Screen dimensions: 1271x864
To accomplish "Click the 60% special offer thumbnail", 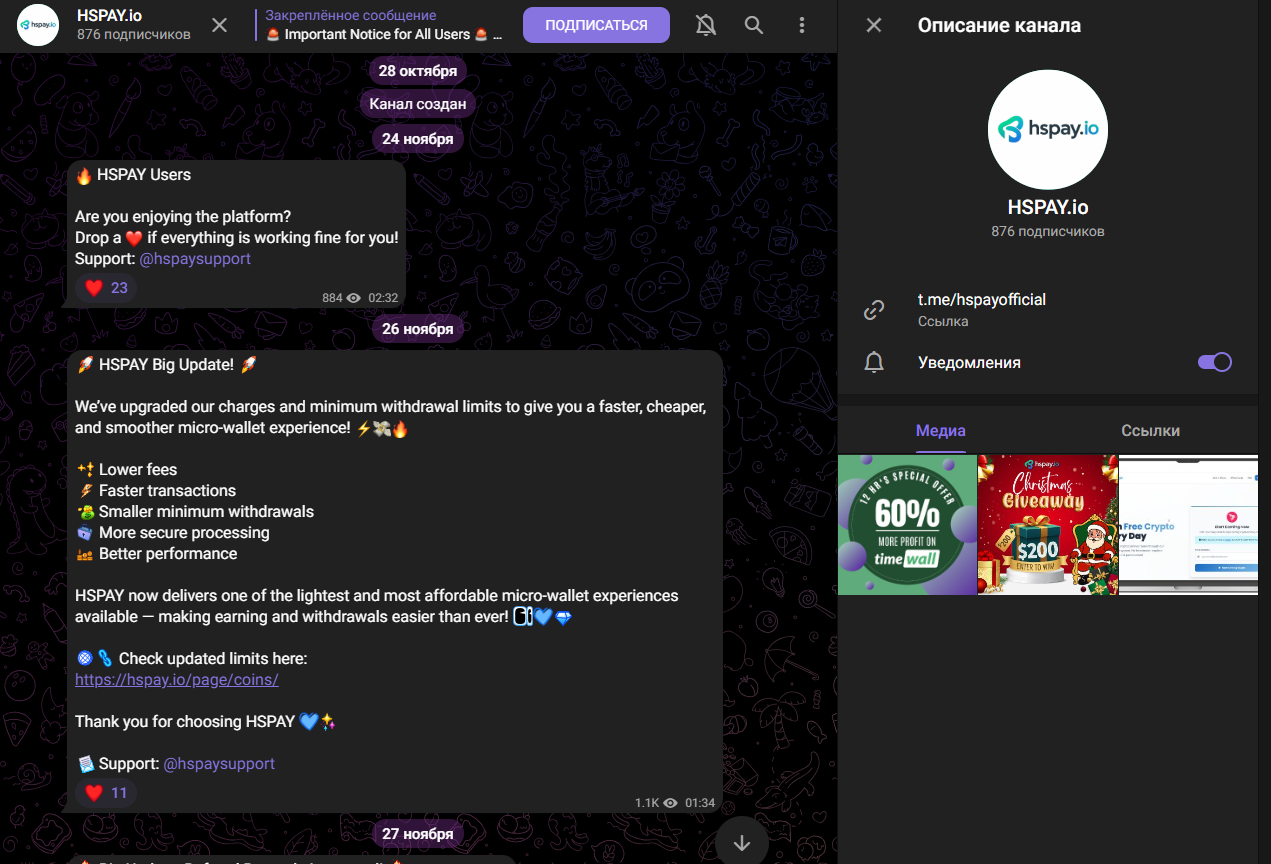I will coord(906,525).
